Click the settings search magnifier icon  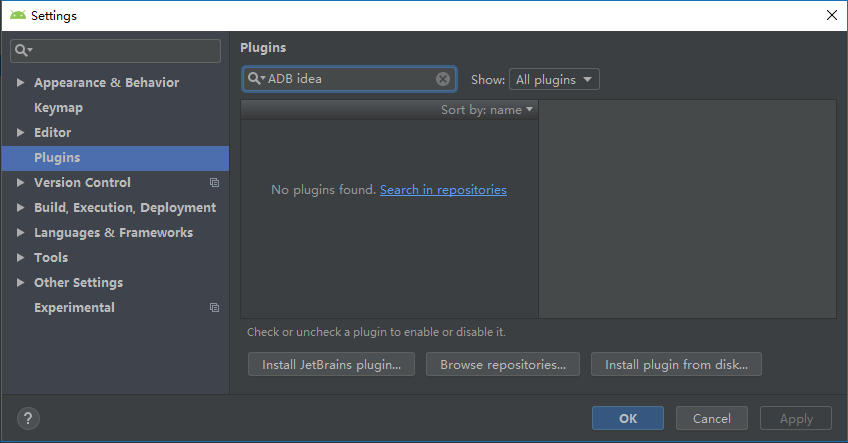(x=22, y=50)
